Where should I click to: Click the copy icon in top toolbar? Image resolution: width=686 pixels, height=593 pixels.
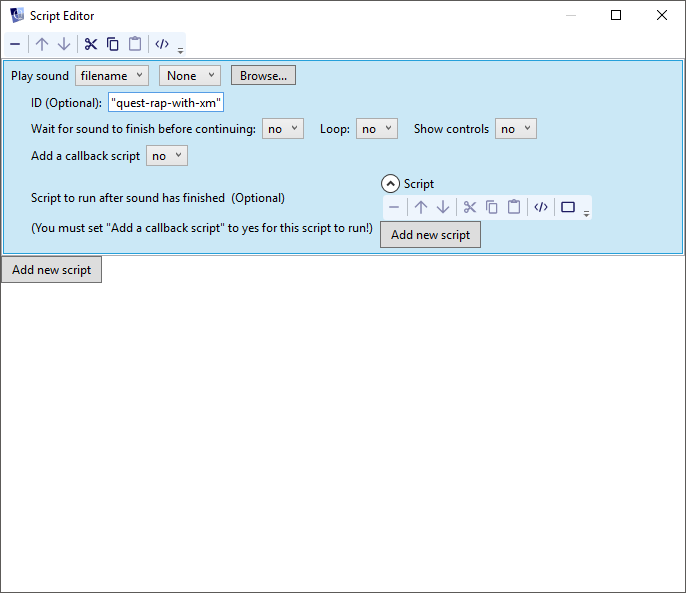[113, 44]
